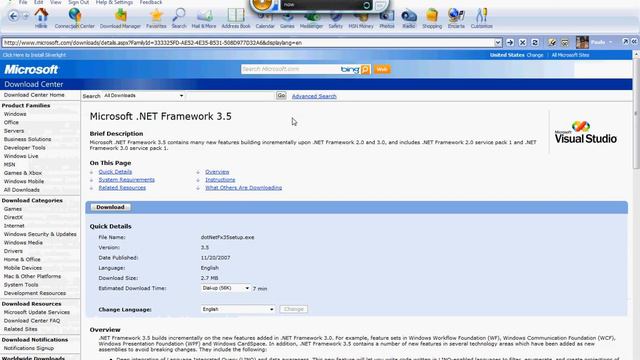Click the Visual Studio logo
The width and height of the screenshot is (640, 360).
[x=585, y=132]
